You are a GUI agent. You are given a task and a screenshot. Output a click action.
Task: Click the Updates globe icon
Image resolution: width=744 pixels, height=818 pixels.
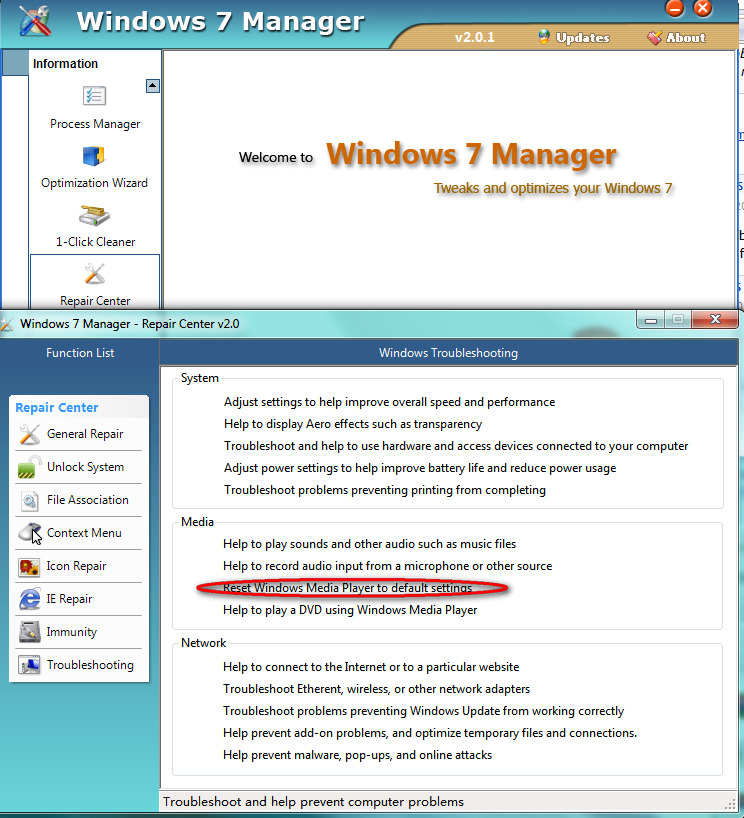[x=544, y=37]
